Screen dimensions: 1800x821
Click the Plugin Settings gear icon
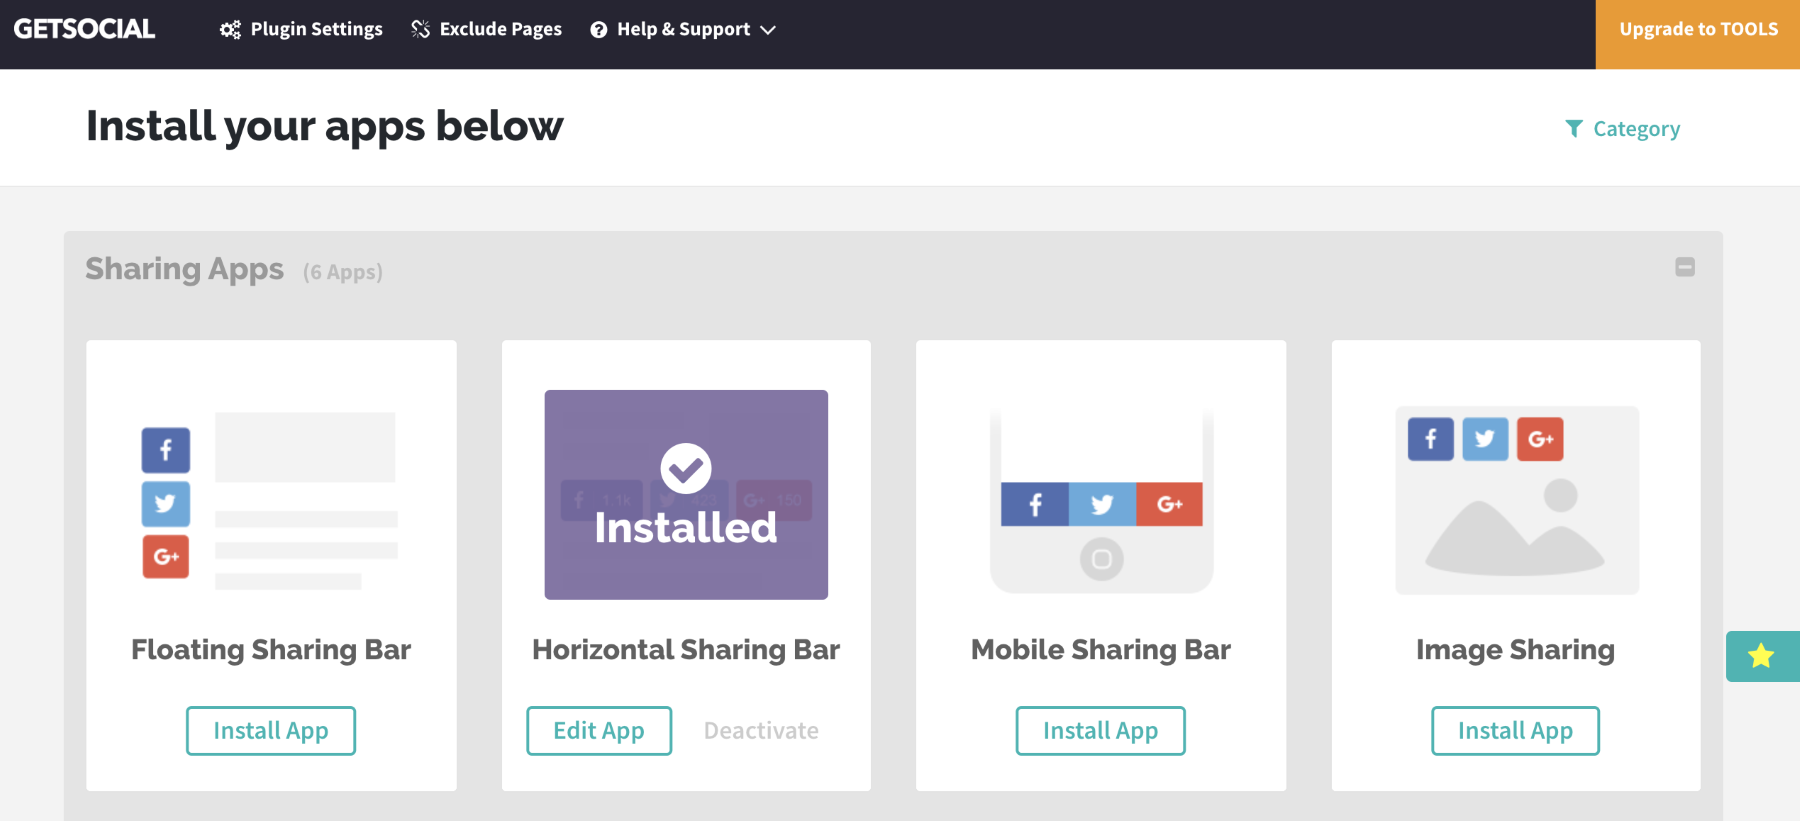click(x=230, y=30)
